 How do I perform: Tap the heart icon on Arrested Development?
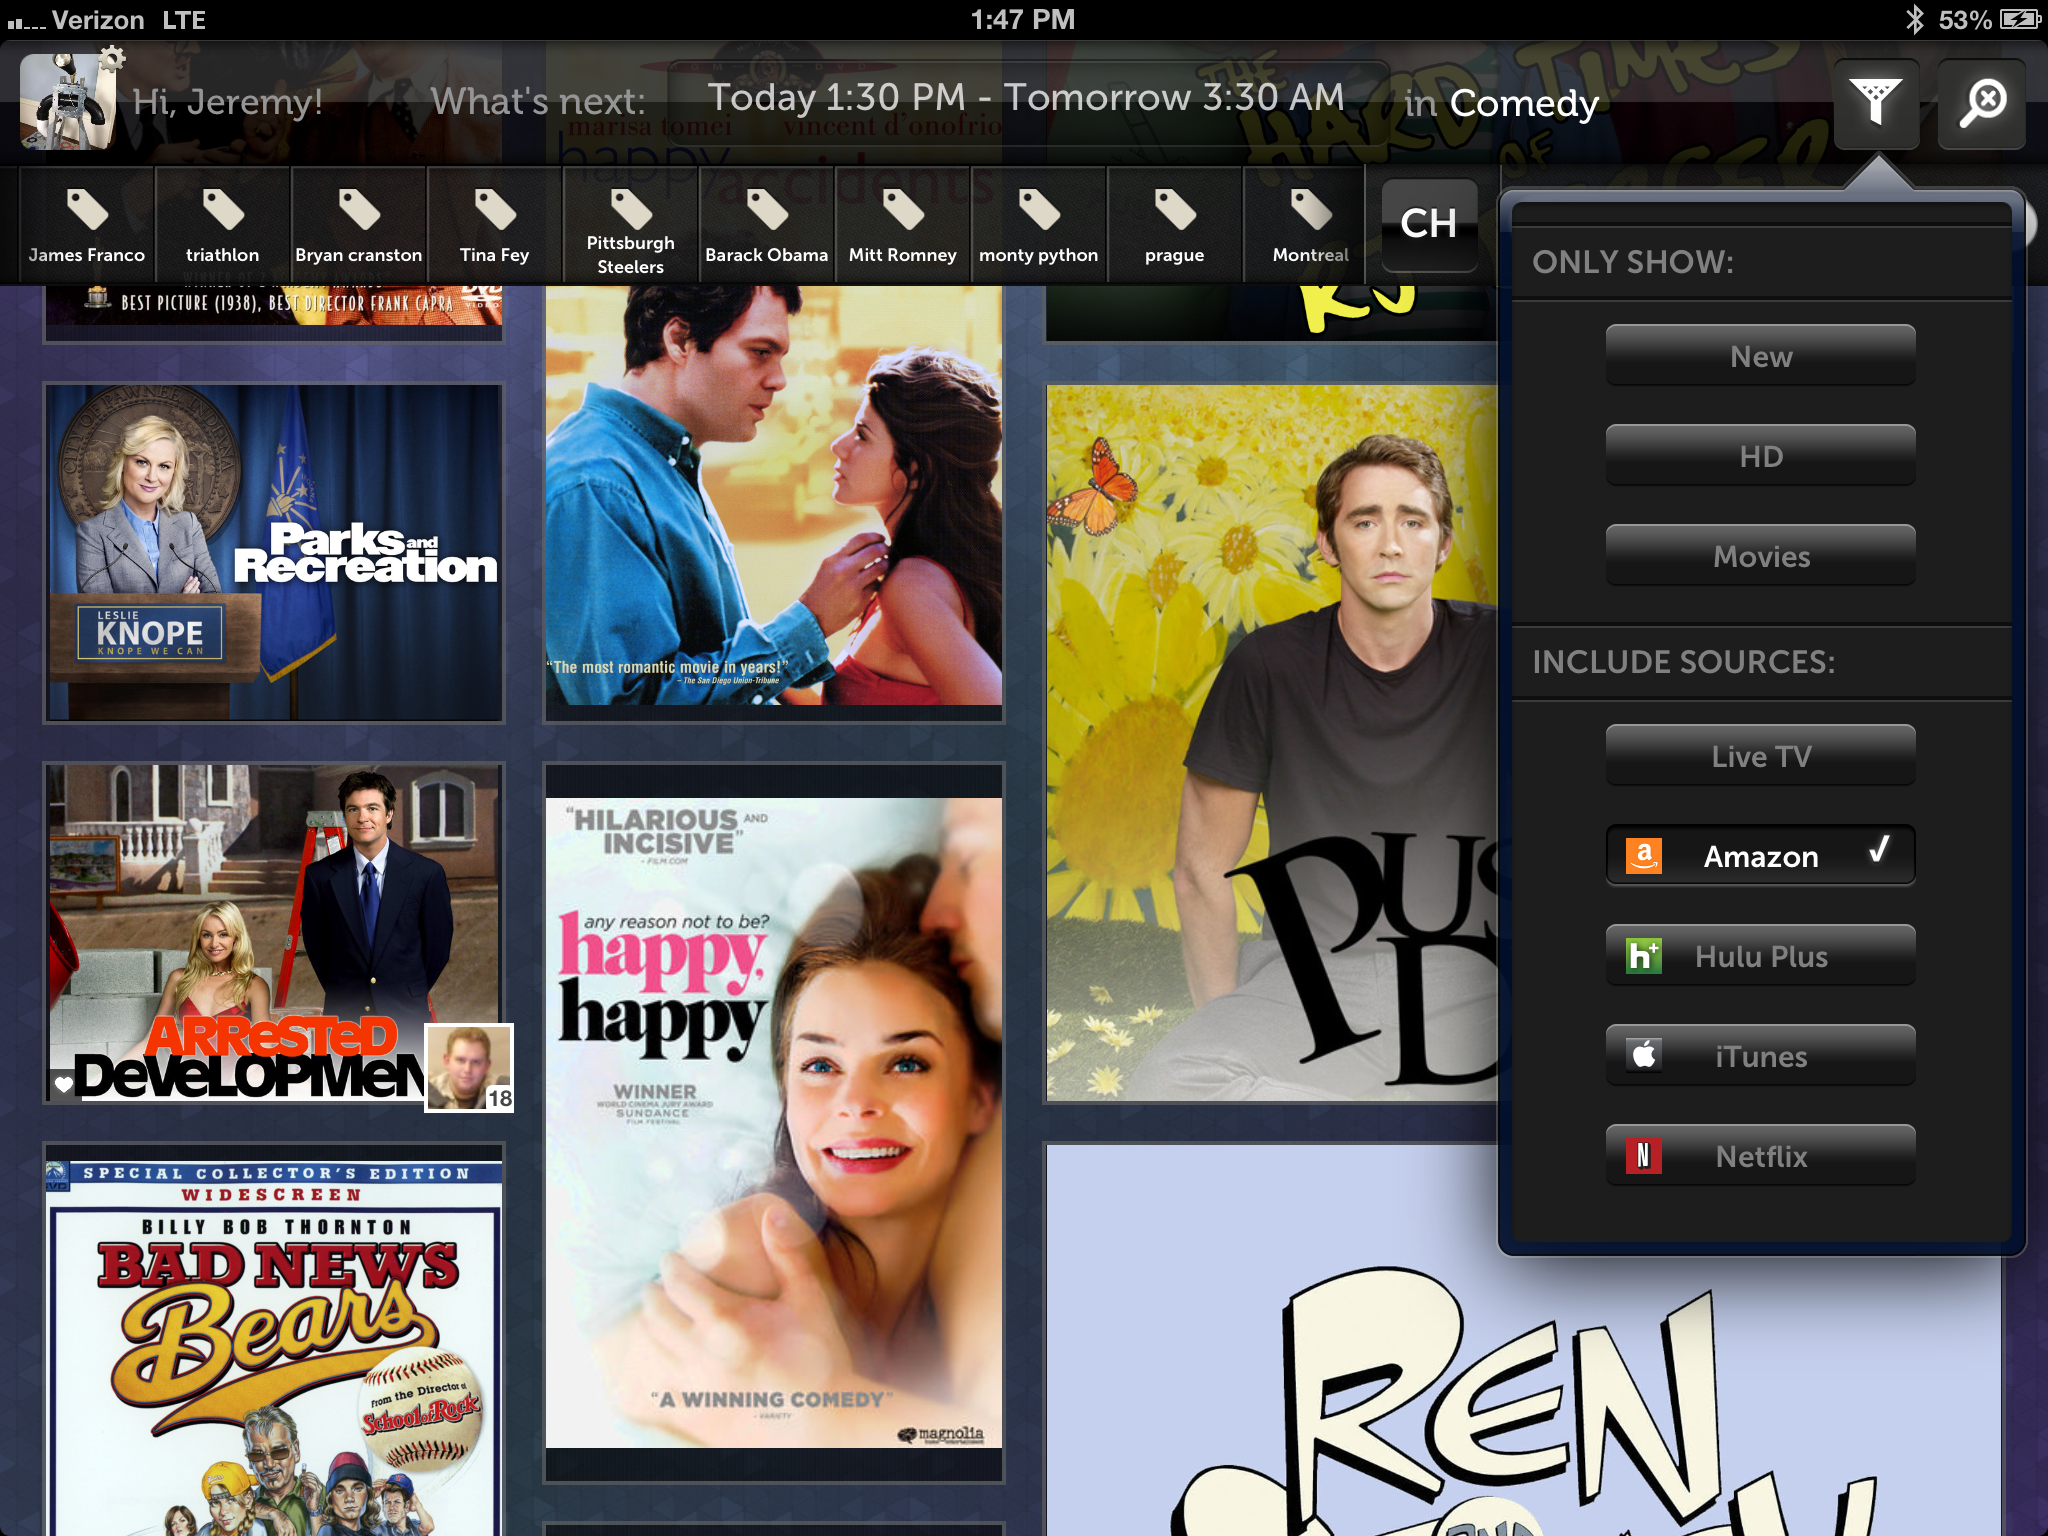point(63,1084)
